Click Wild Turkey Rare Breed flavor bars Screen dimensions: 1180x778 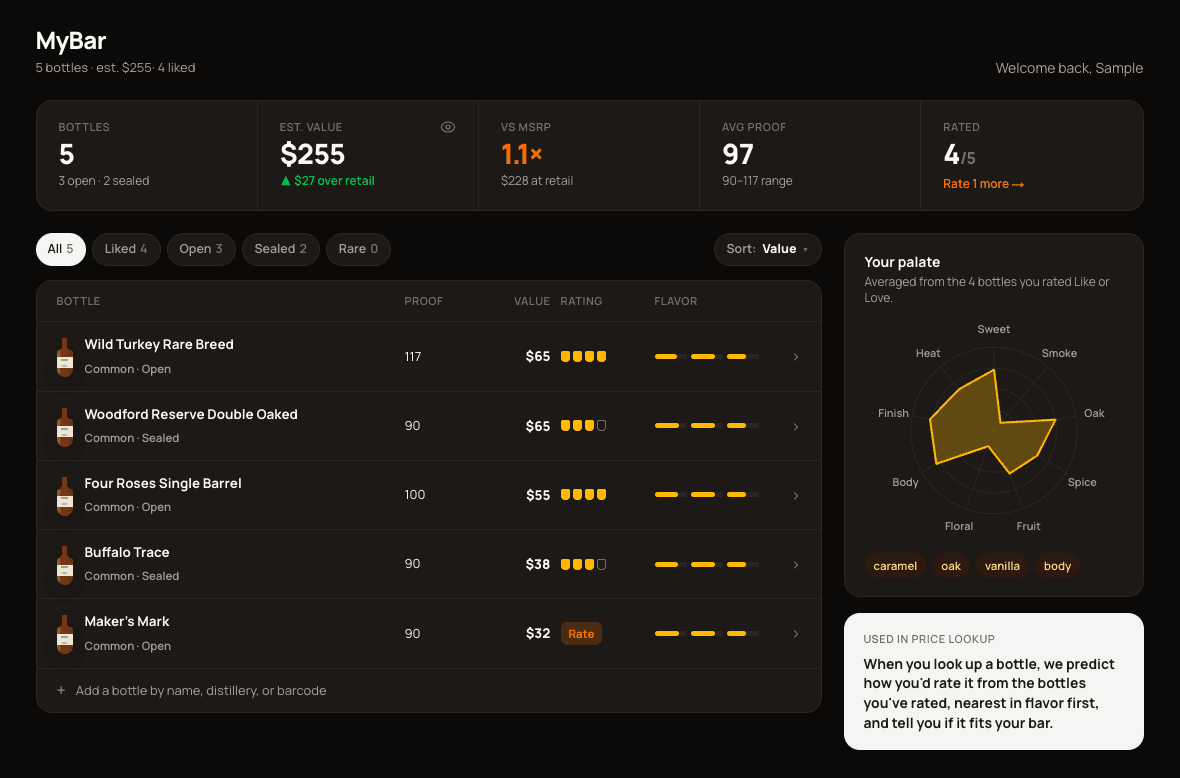tap(707, 357)
